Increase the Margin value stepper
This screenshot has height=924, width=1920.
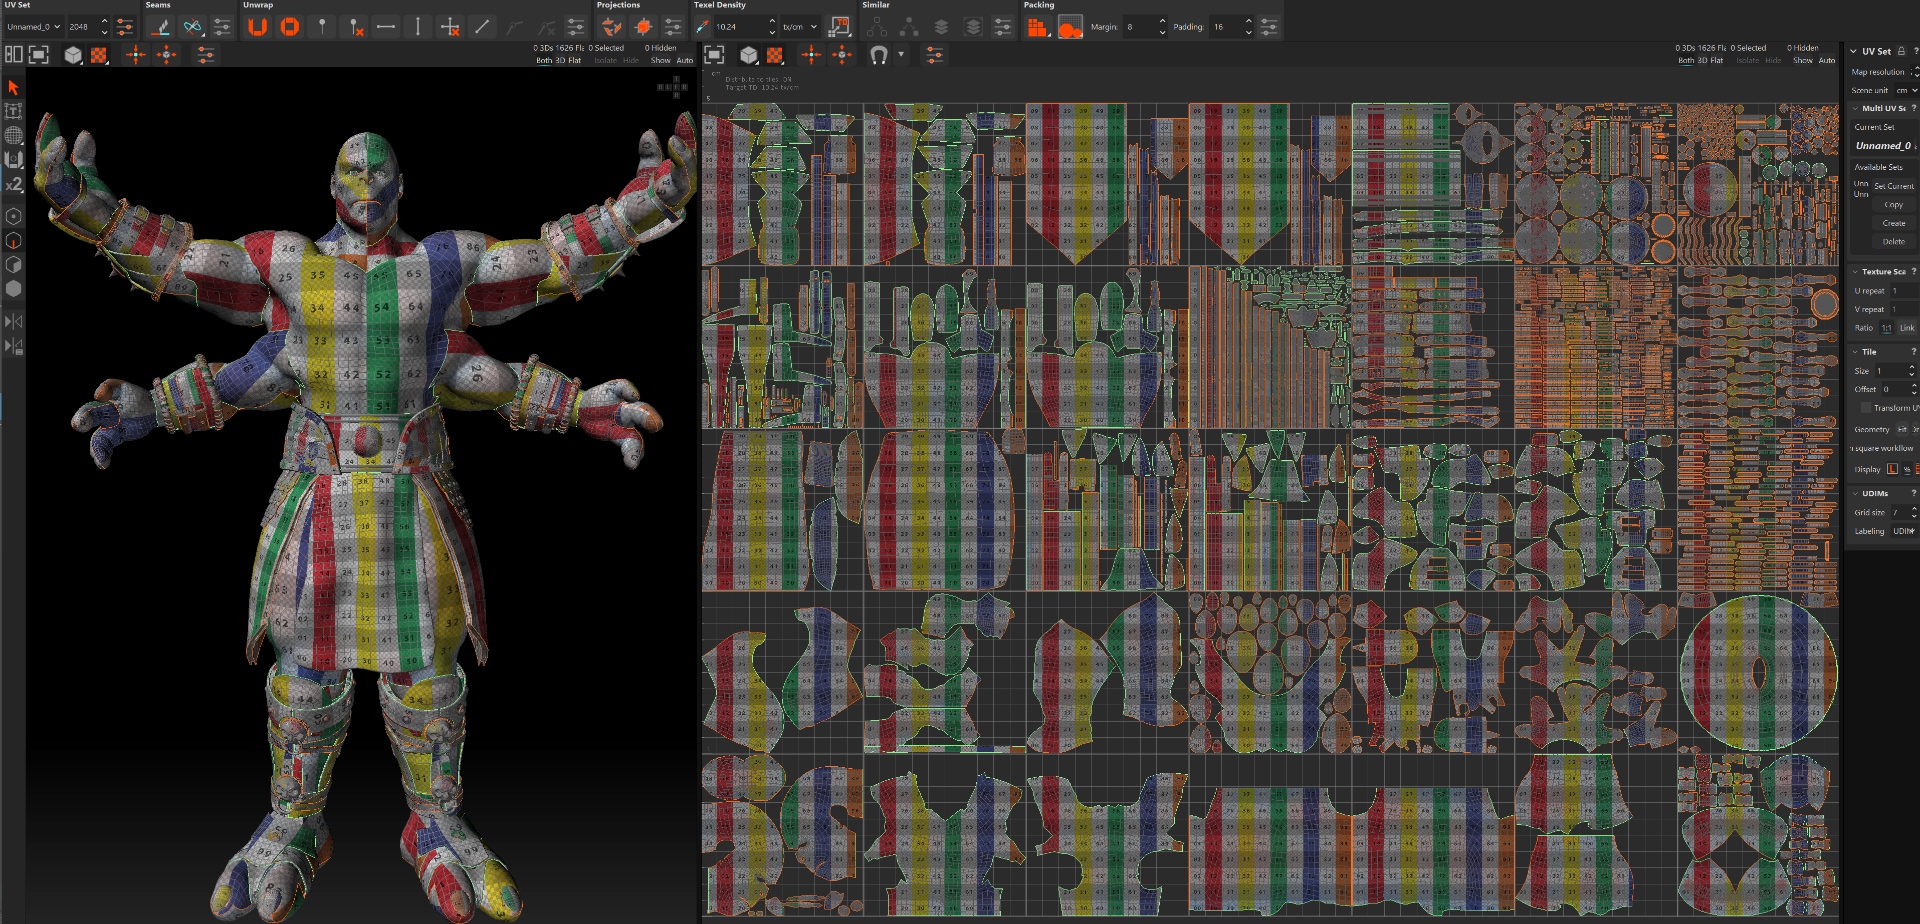pyautogui.click(x=1162, y=22)
